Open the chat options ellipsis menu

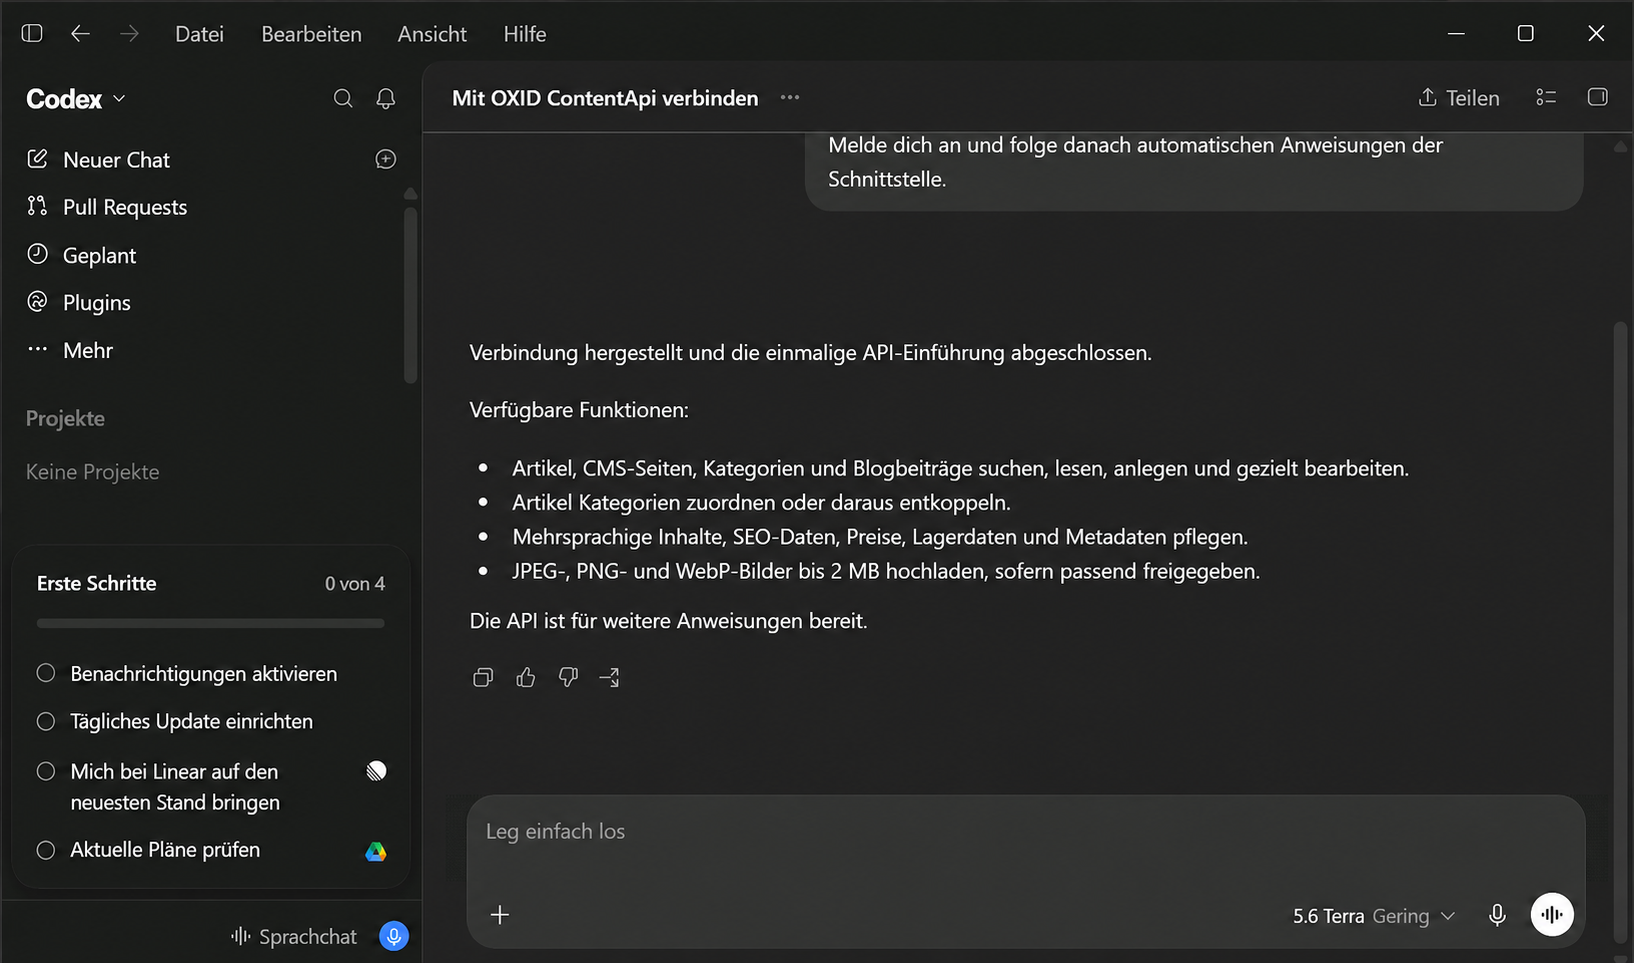coord(790,98)
